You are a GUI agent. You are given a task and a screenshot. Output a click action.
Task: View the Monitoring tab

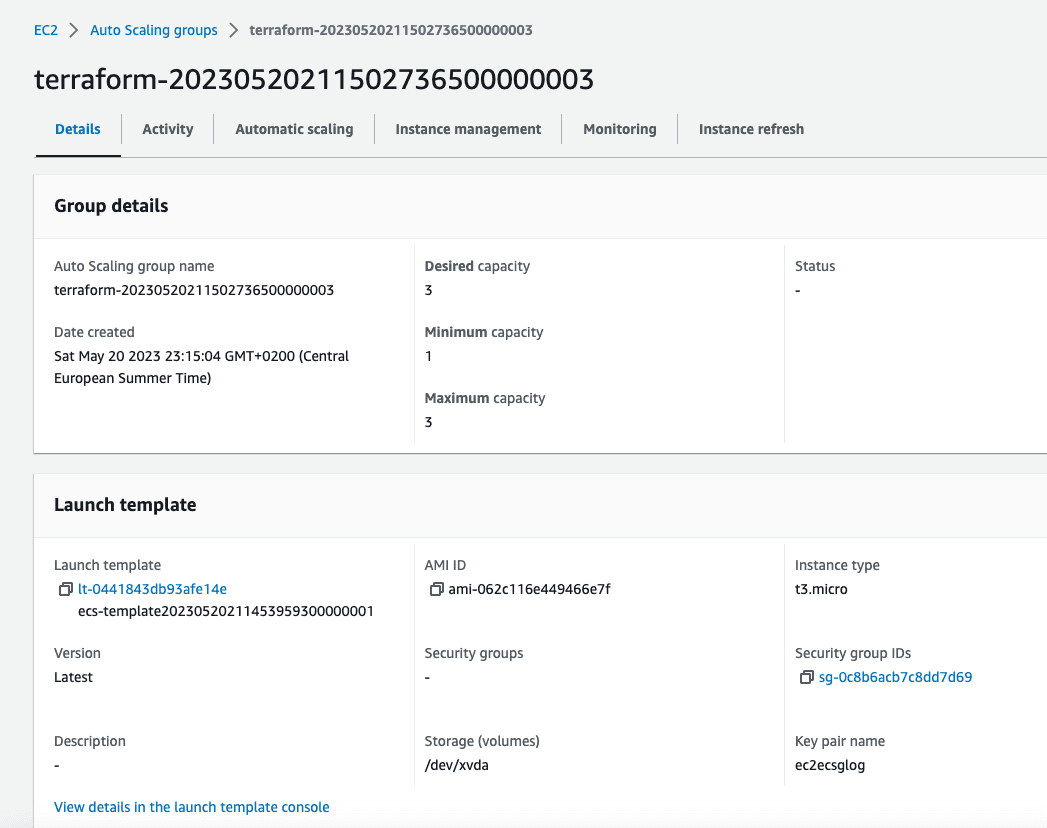619,129
